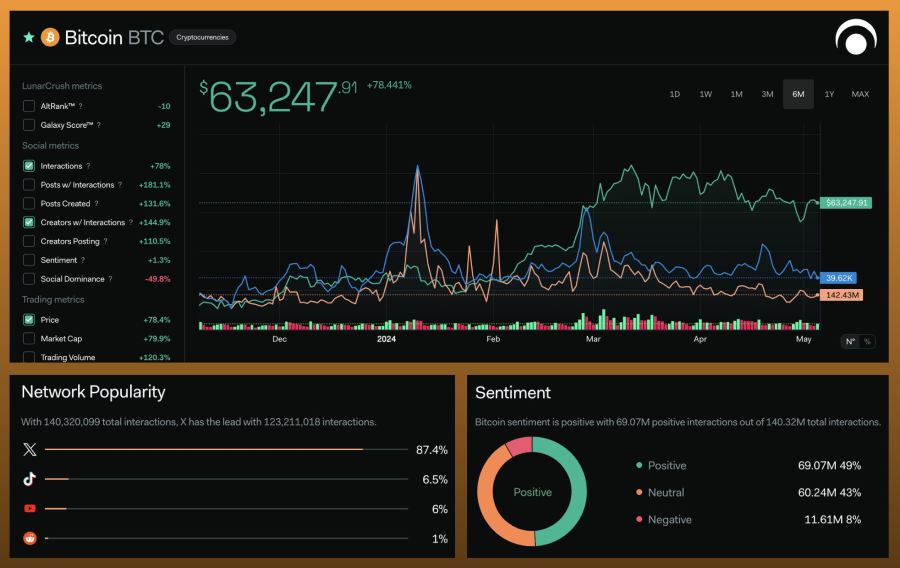The image size is (900, 568).
Task: Check the Posts w/ Interactions checkbox
Action: pyautogui.click(x=29, y=185)
